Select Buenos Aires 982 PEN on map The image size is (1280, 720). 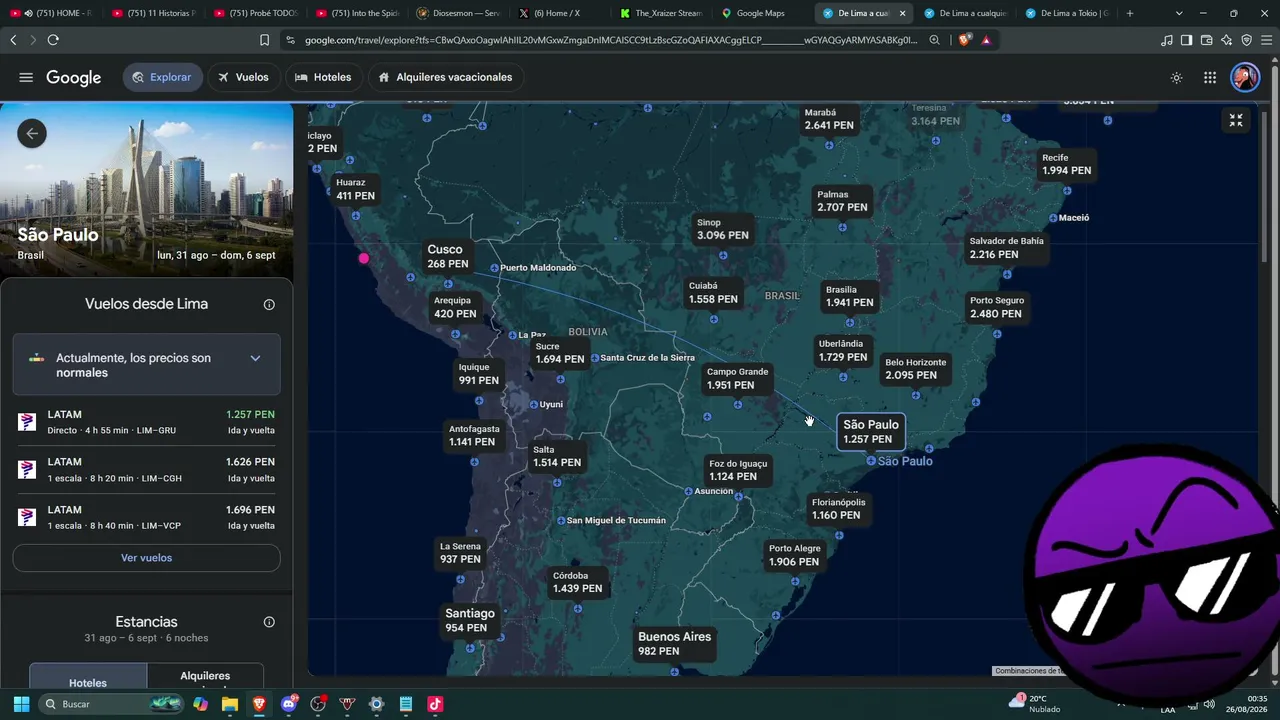[x=675, y=644]
